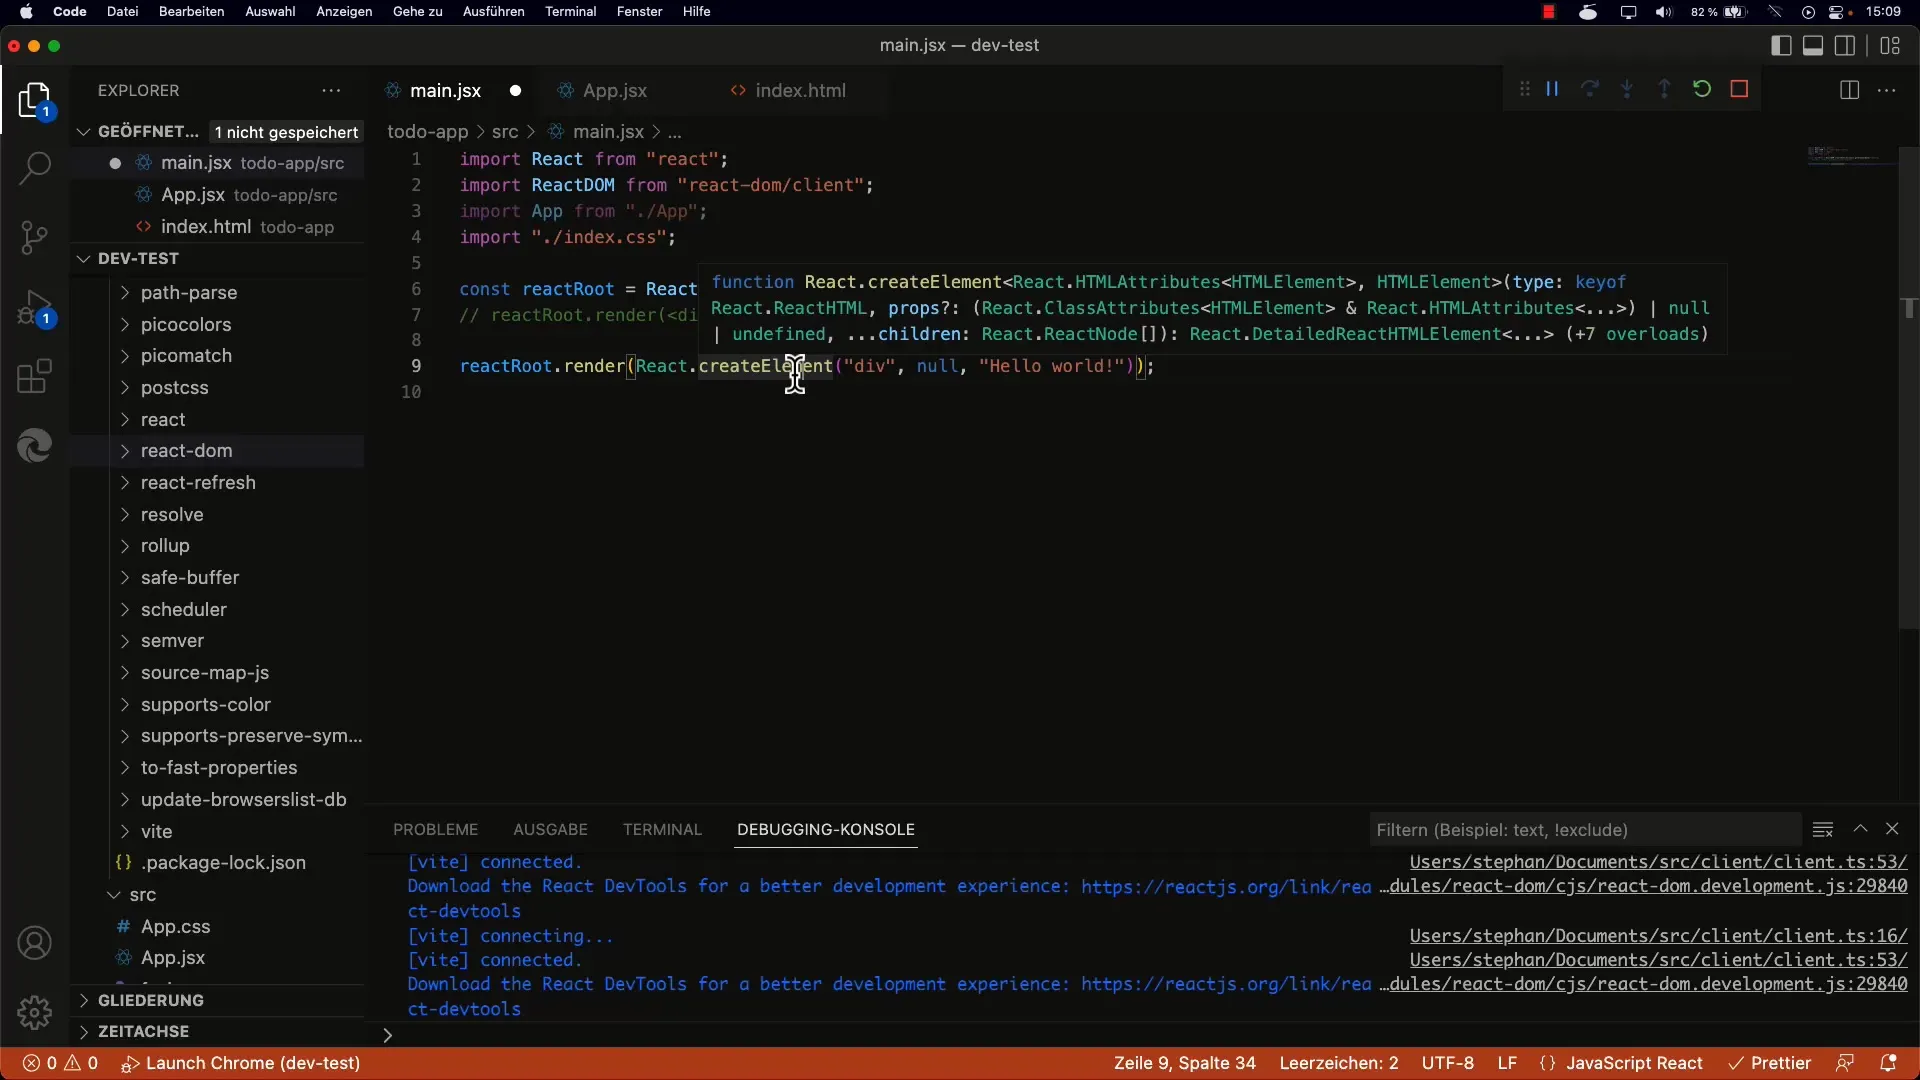1920x1080 pixels.
Task: Open the Explorer view in activity bar
Action: pos(35,101)
